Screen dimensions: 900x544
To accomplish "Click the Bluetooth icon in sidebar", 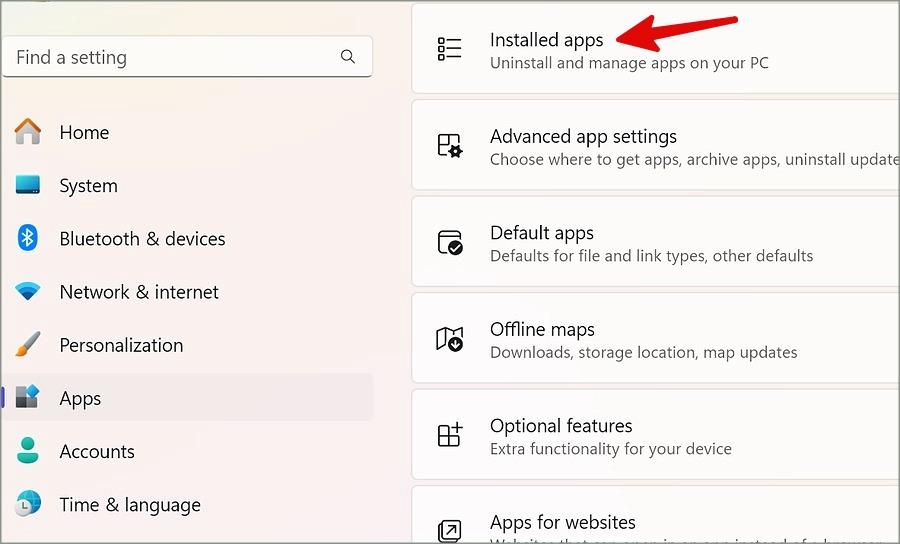I will [x=28, y=238].
